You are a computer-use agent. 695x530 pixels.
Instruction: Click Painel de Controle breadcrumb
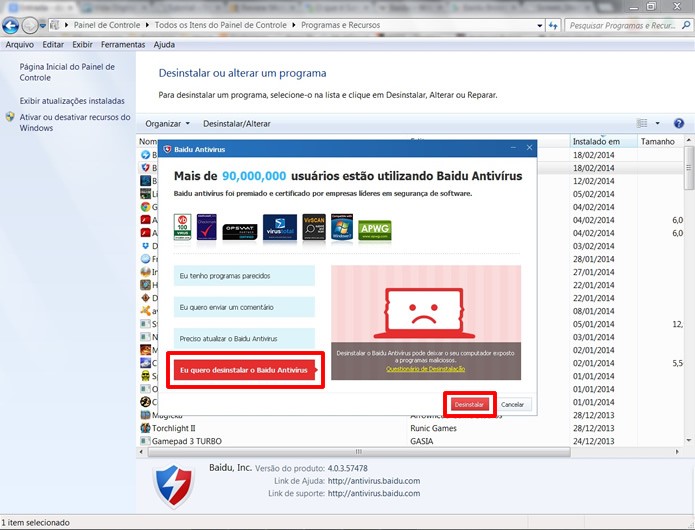click(x=107, y=25)
